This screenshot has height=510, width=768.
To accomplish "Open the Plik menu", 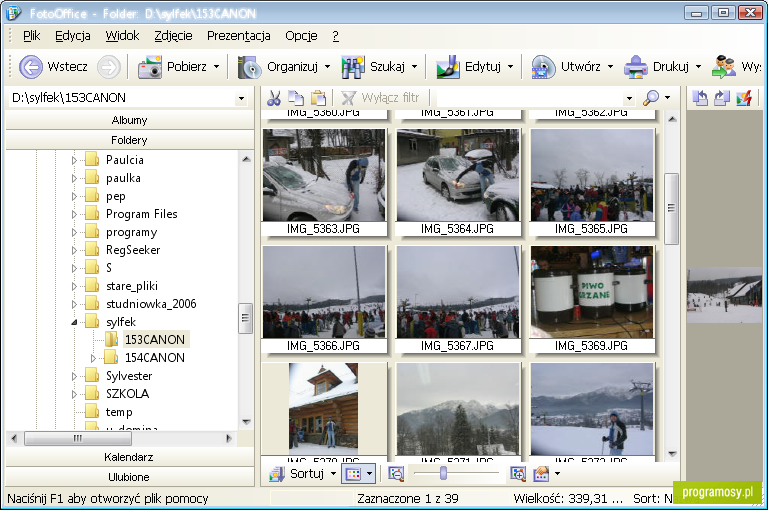I will point(31,36).
